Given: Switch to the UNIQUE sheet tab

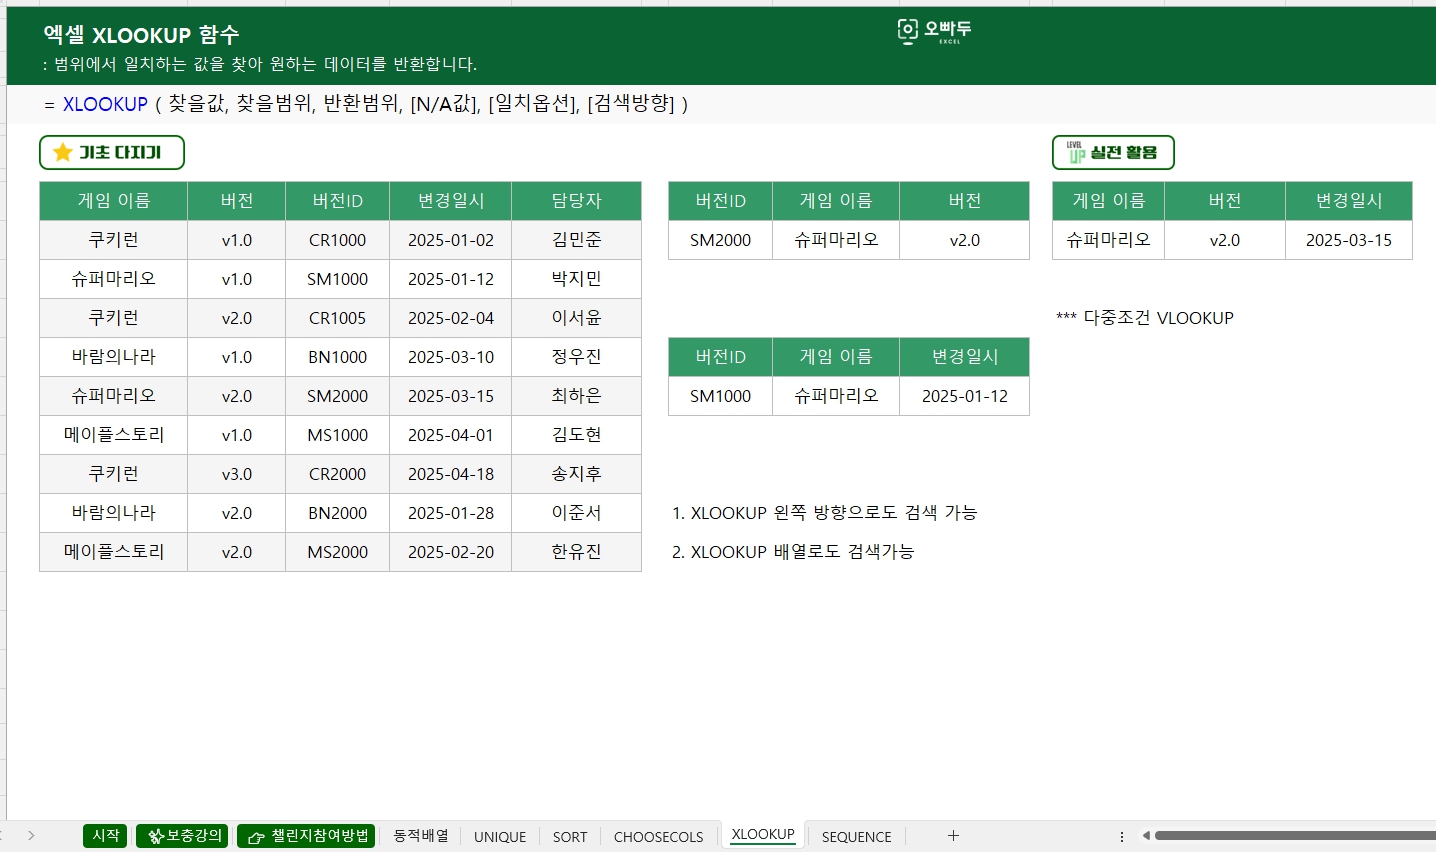Looking at the screenshot, I should coord(500,836).
